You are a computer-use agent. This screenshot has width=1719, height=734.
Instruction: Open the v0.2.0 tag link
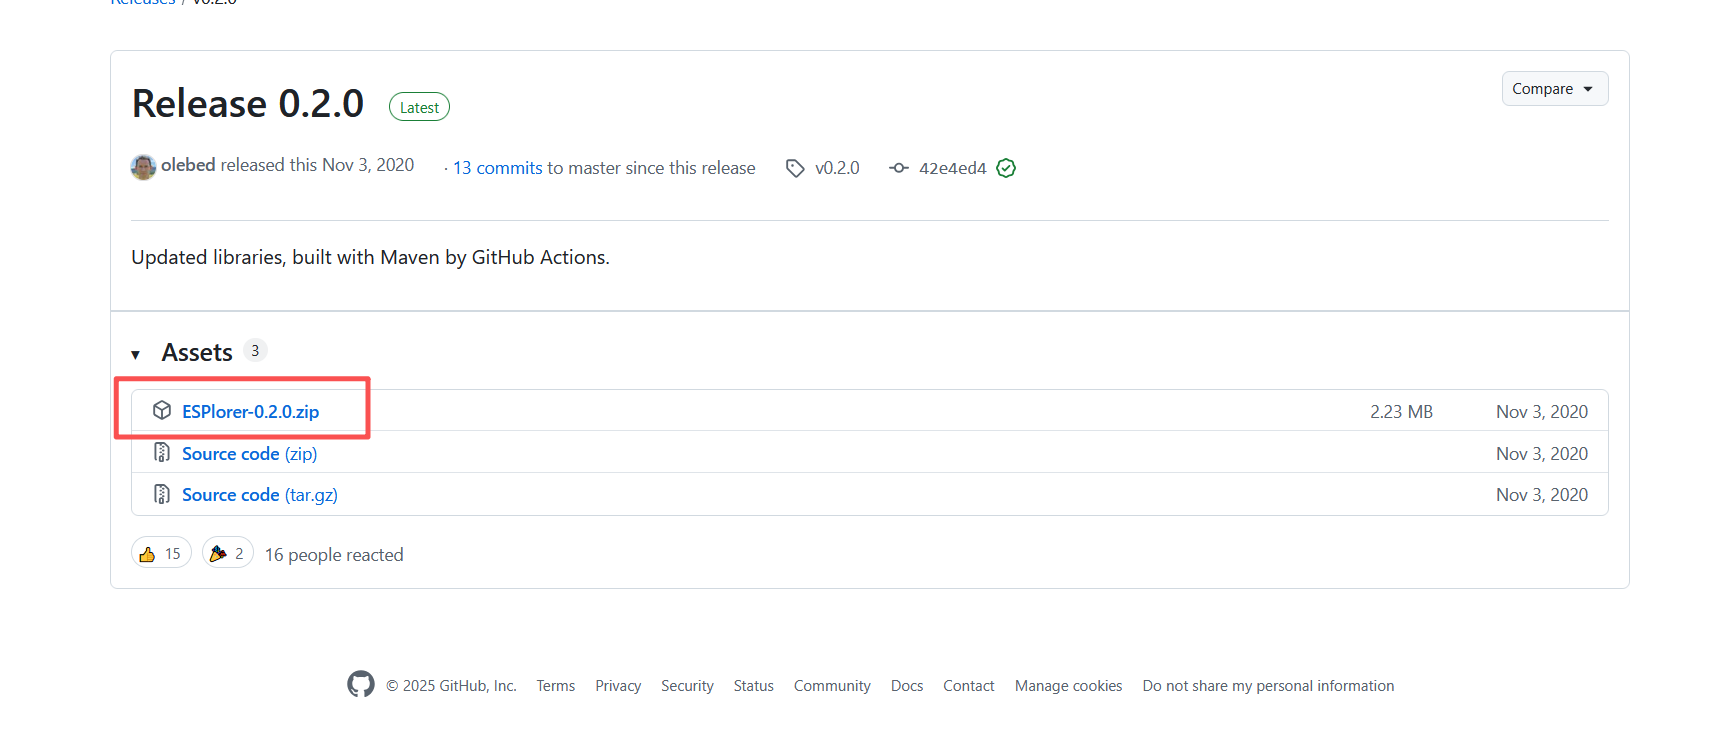point(837,168)
